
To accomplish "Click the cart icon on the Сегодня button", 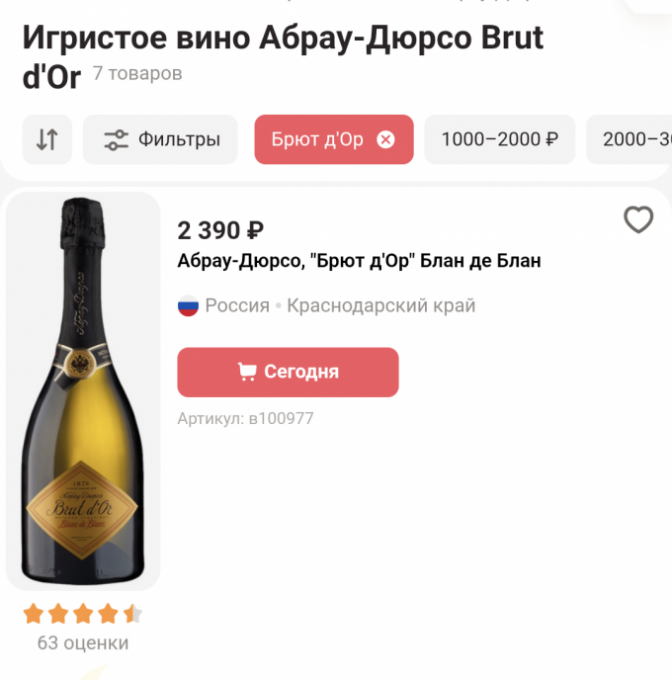I will click(246, 372).
